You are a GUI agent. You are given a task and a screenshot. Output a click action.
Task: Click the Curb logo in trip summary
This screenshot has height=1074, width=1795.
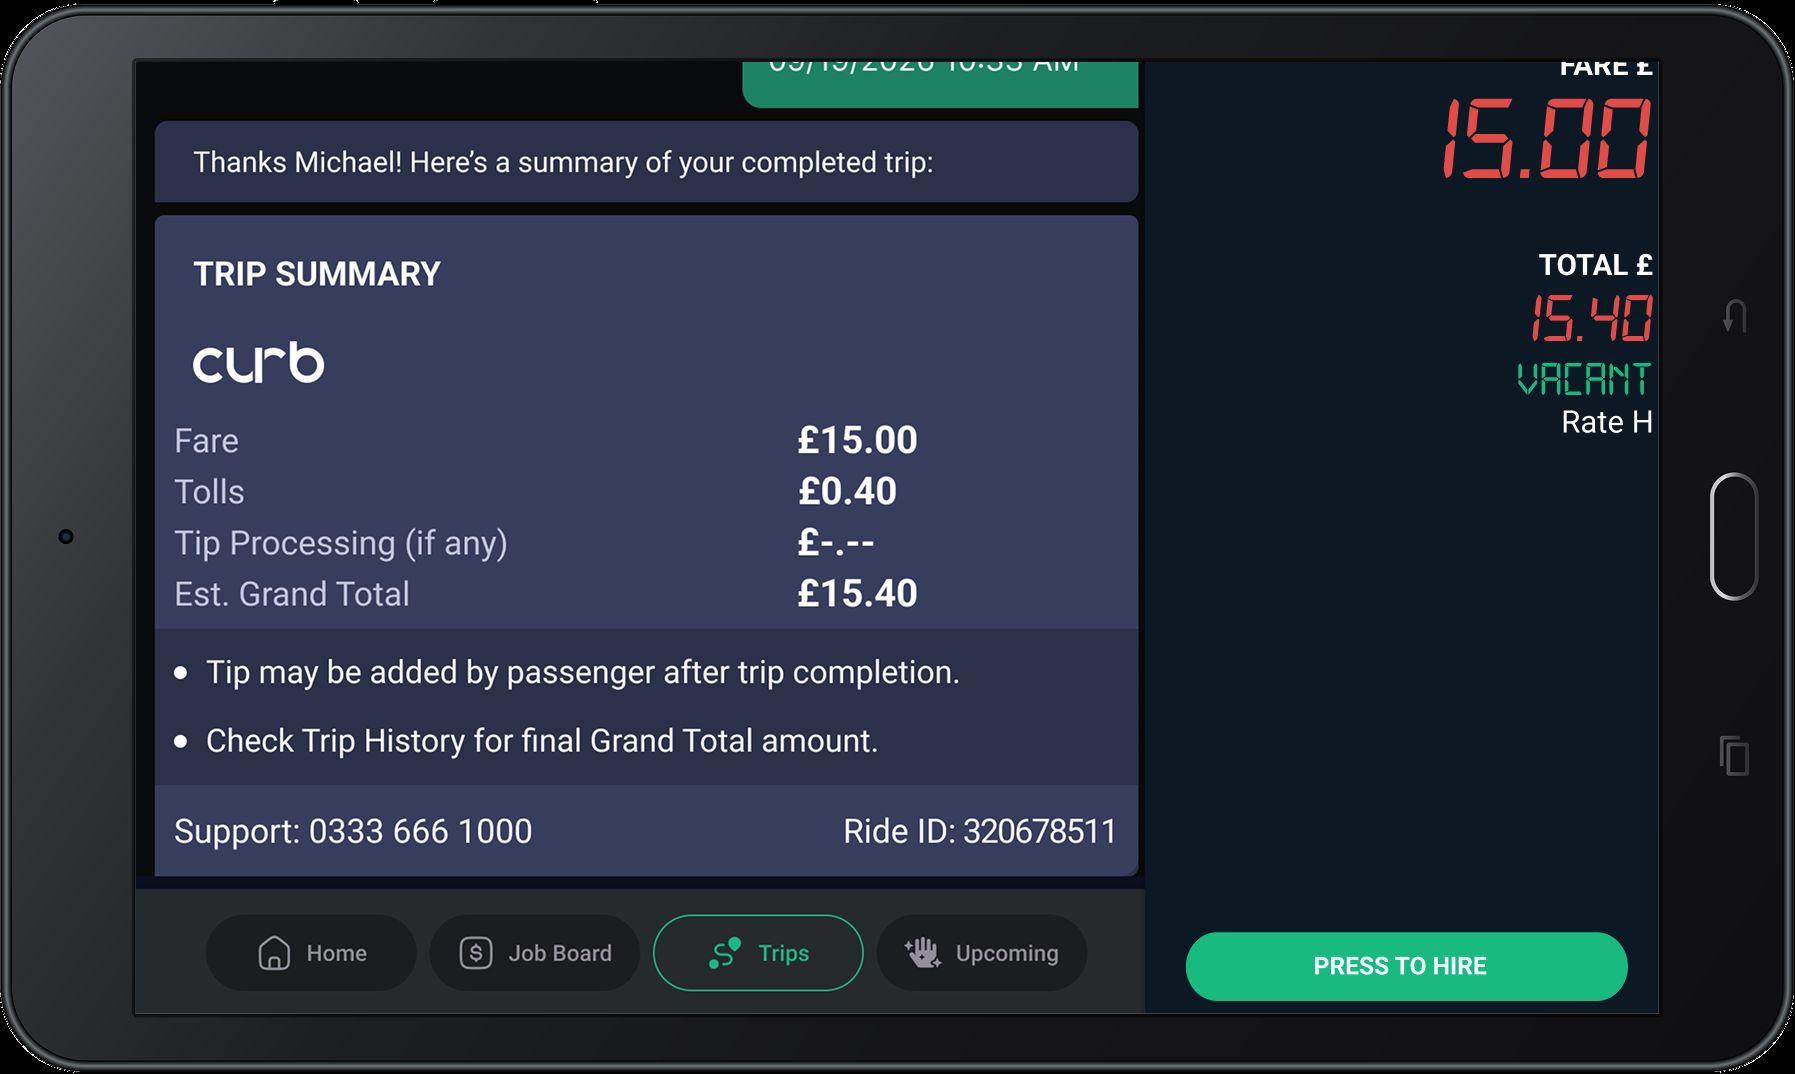[258, 363]
